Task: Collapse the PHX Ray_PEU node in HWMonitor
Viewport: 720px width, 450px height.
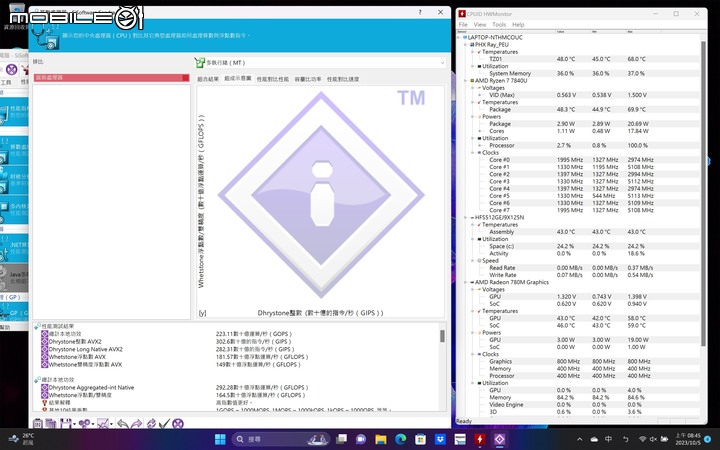Action: [x=467, y=45]
